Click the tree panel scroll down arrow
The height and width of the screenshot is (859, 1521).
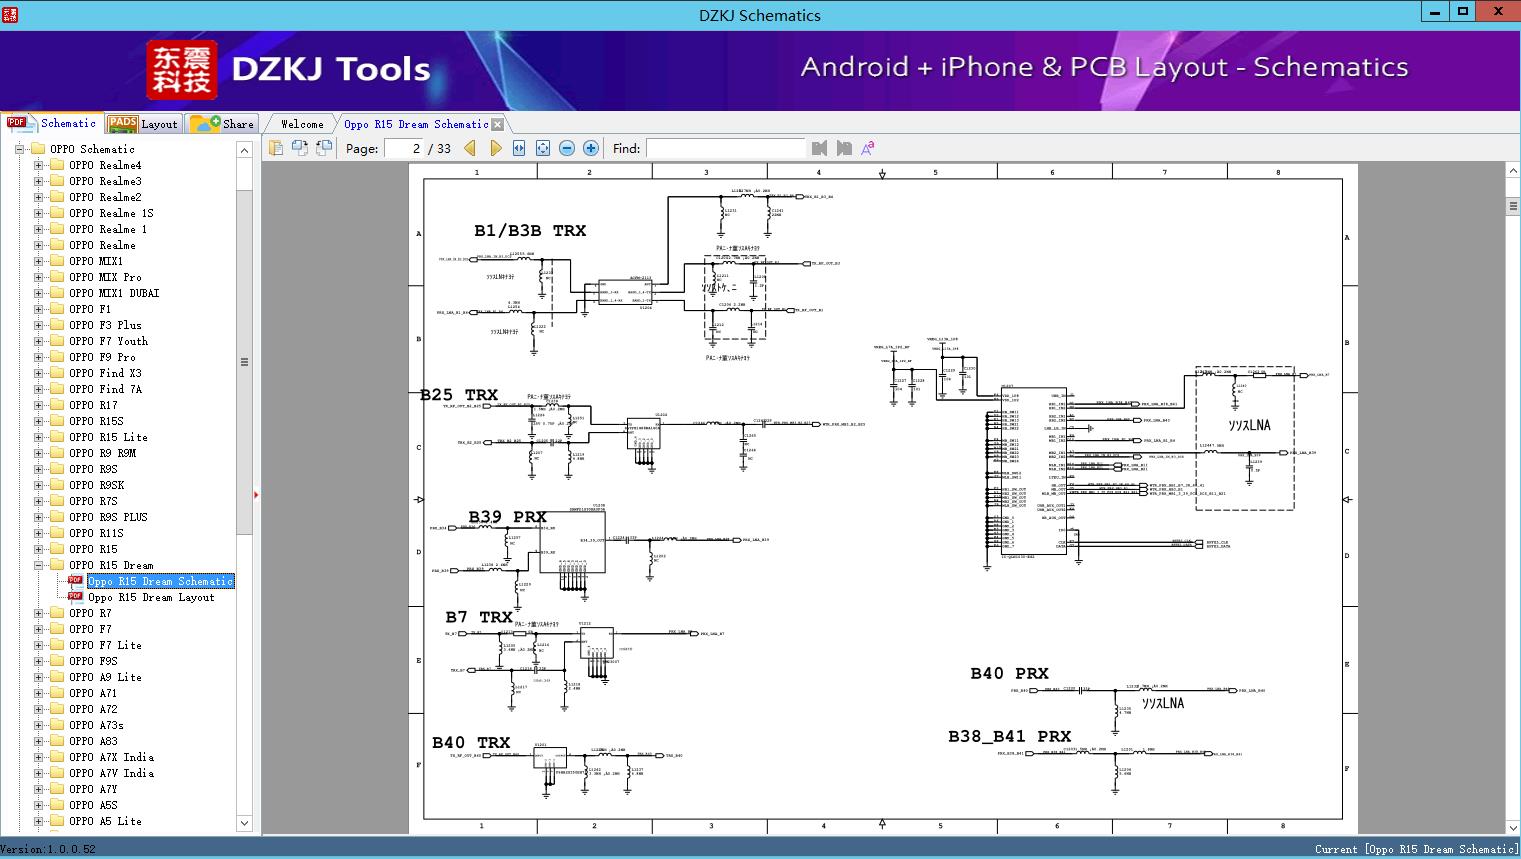(244, 823)
